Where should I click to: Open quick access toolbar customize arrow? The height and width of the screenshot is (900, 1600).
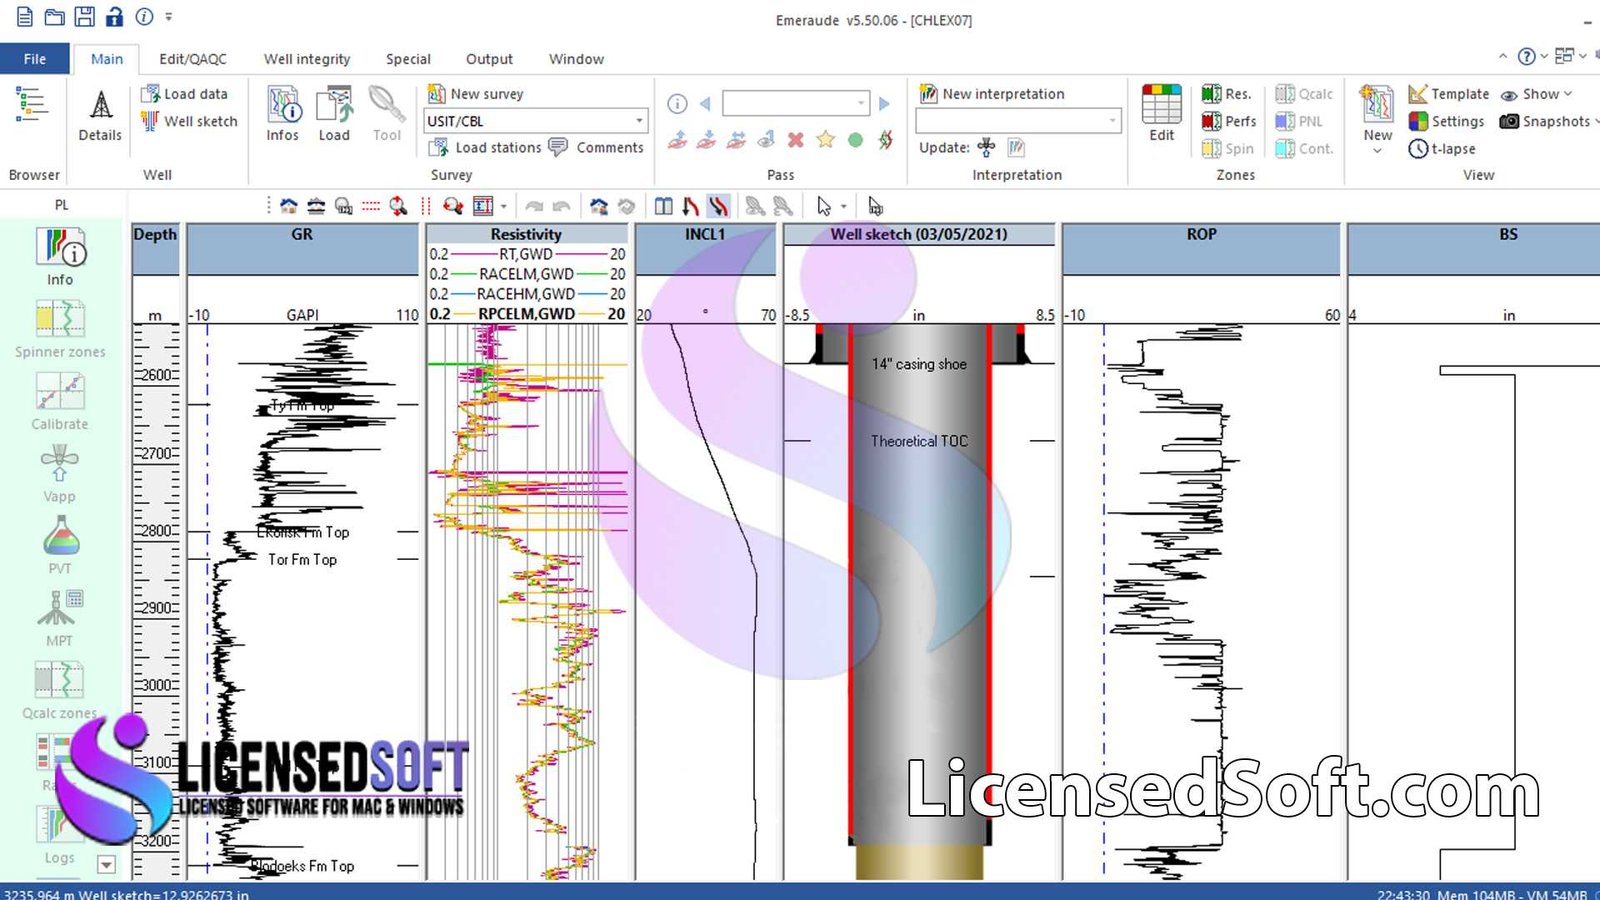[x=169, y=17]
